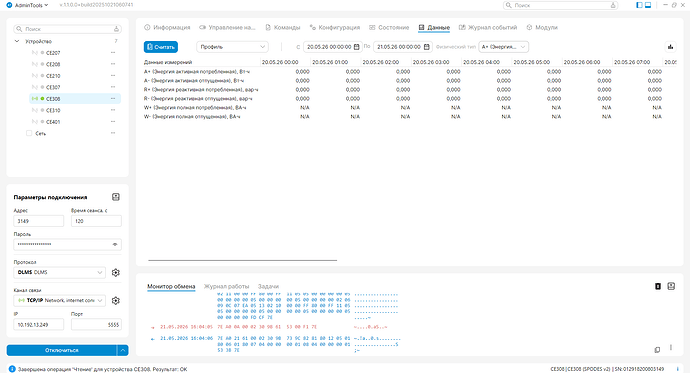Open the Задачи tab
Viewport: 690px width, 373px height.
268,286
